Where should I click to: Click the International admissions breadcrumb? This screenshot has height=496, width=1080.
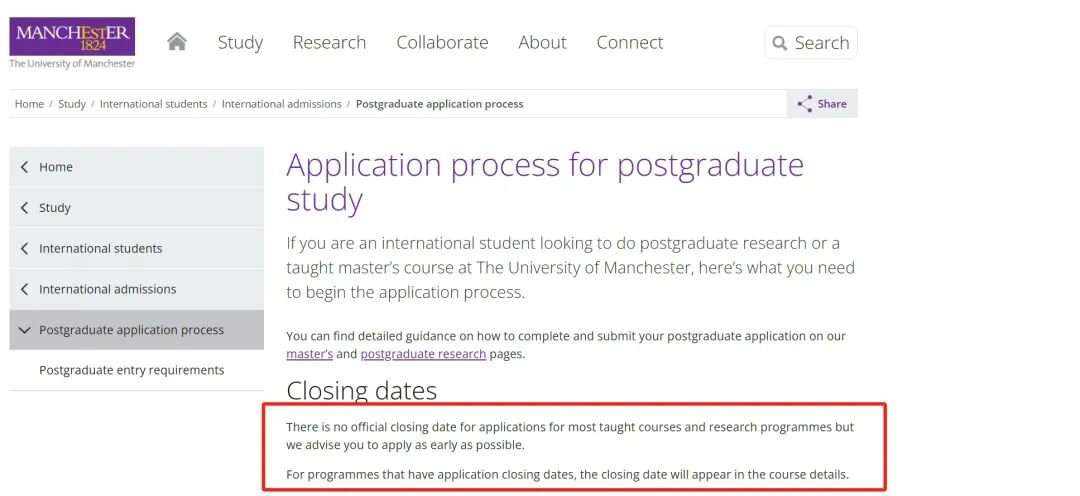click(281, 104)
